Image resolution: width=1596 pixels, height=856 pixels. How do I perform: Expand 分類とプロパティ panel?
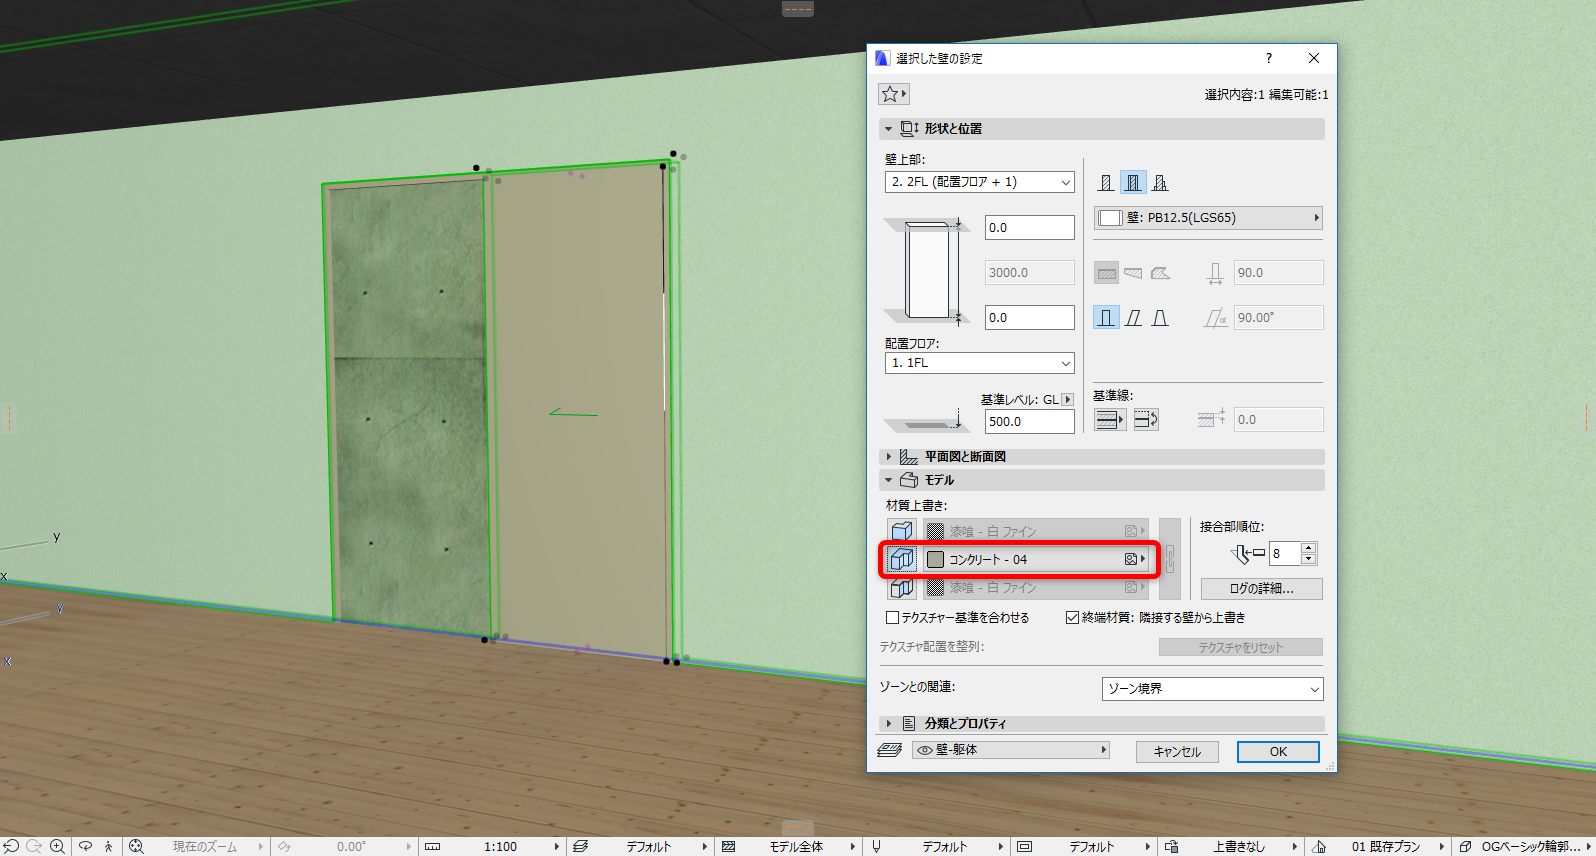pos(888,723)
